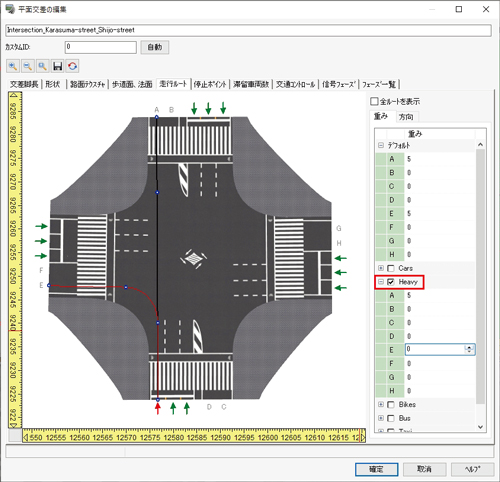500x482 pixels.
Task: Click the app icon in title bar
Action: pyautogui.click(x=10, y=9)
